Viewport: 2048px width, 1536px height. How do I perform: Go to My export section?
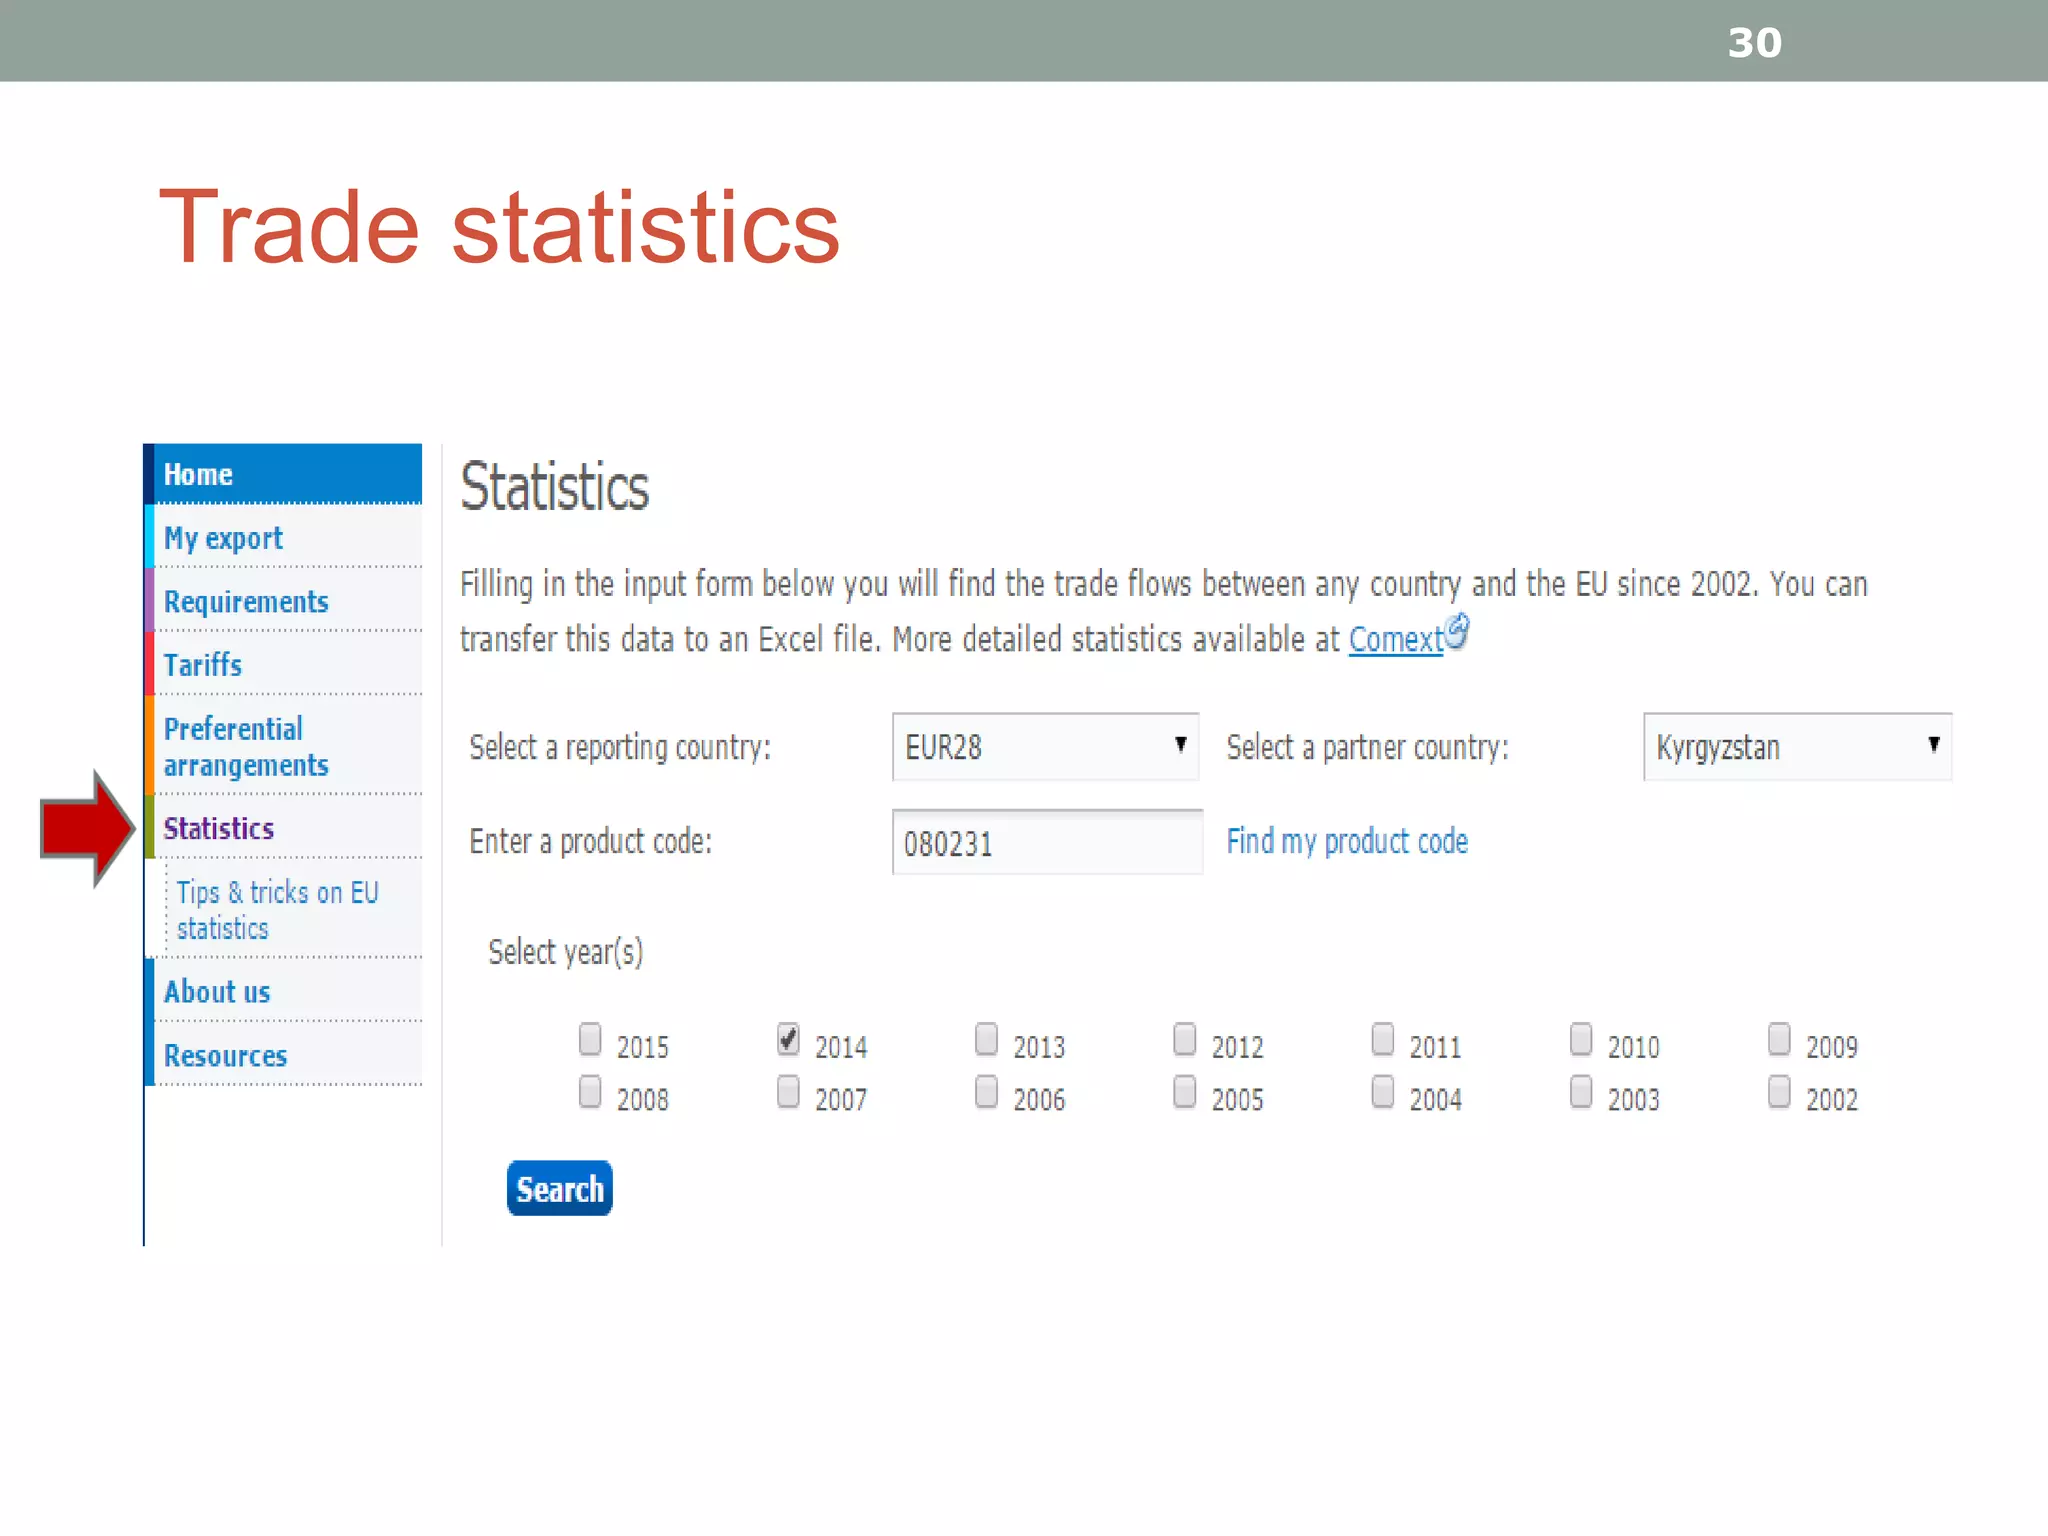[223, 538]
